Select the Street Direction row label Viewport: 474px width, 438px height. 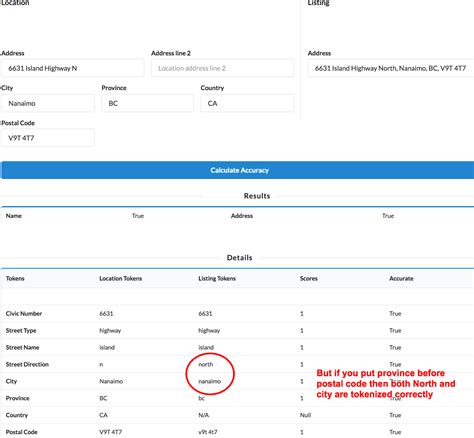[27, 364]
